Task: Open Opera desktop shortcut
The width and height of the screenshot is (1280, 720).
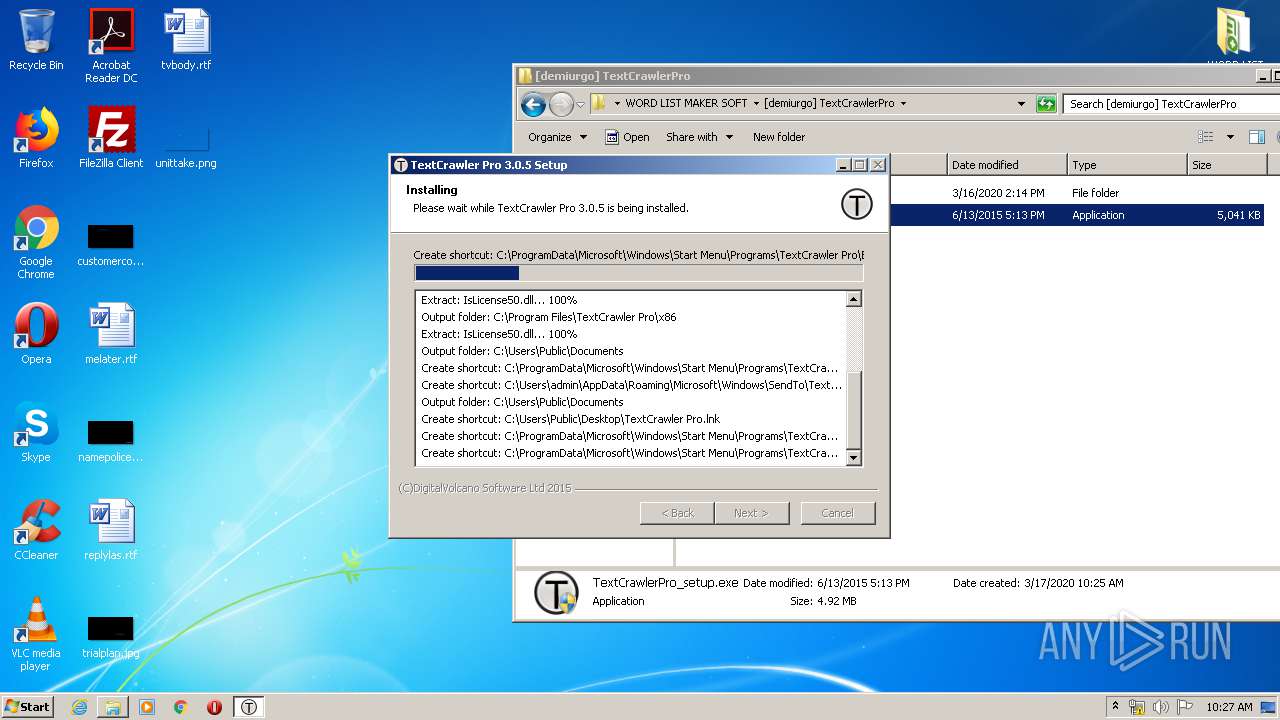Action: pos(36,334)
